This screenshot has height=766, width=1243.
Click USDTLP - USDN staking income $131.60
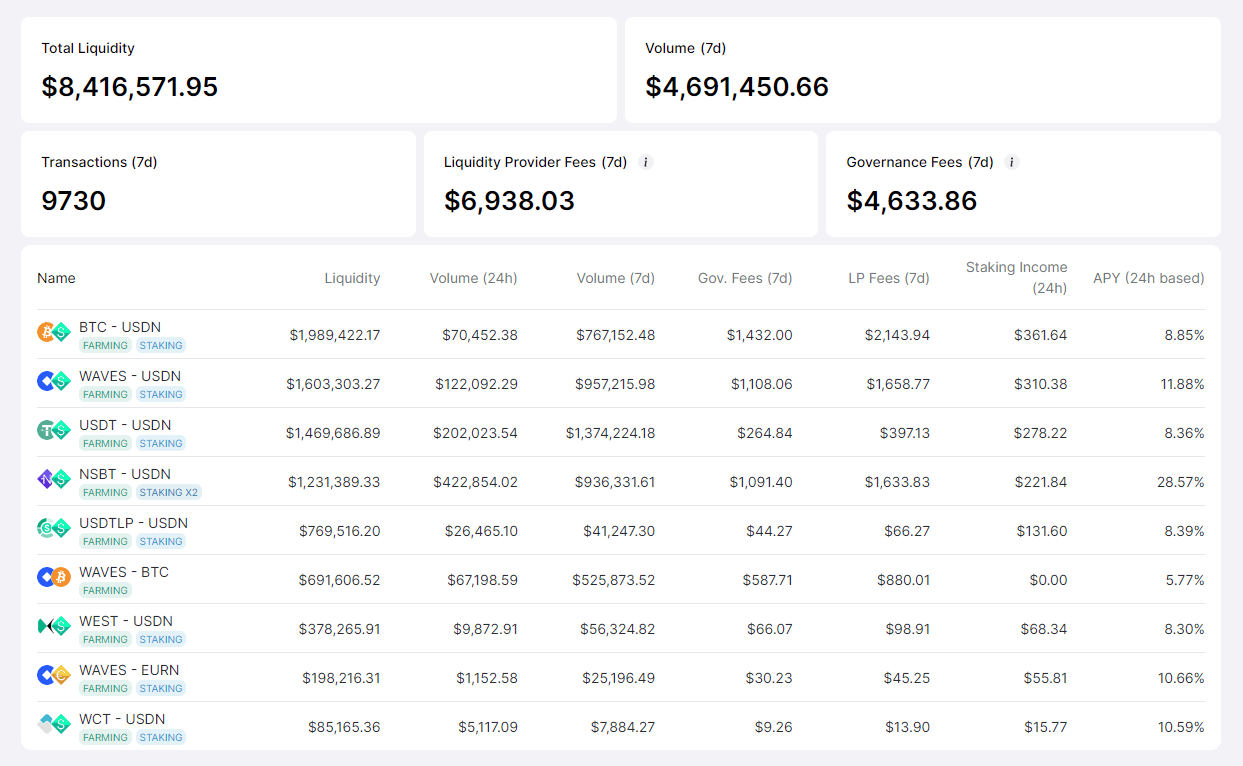click(1042, 531)
